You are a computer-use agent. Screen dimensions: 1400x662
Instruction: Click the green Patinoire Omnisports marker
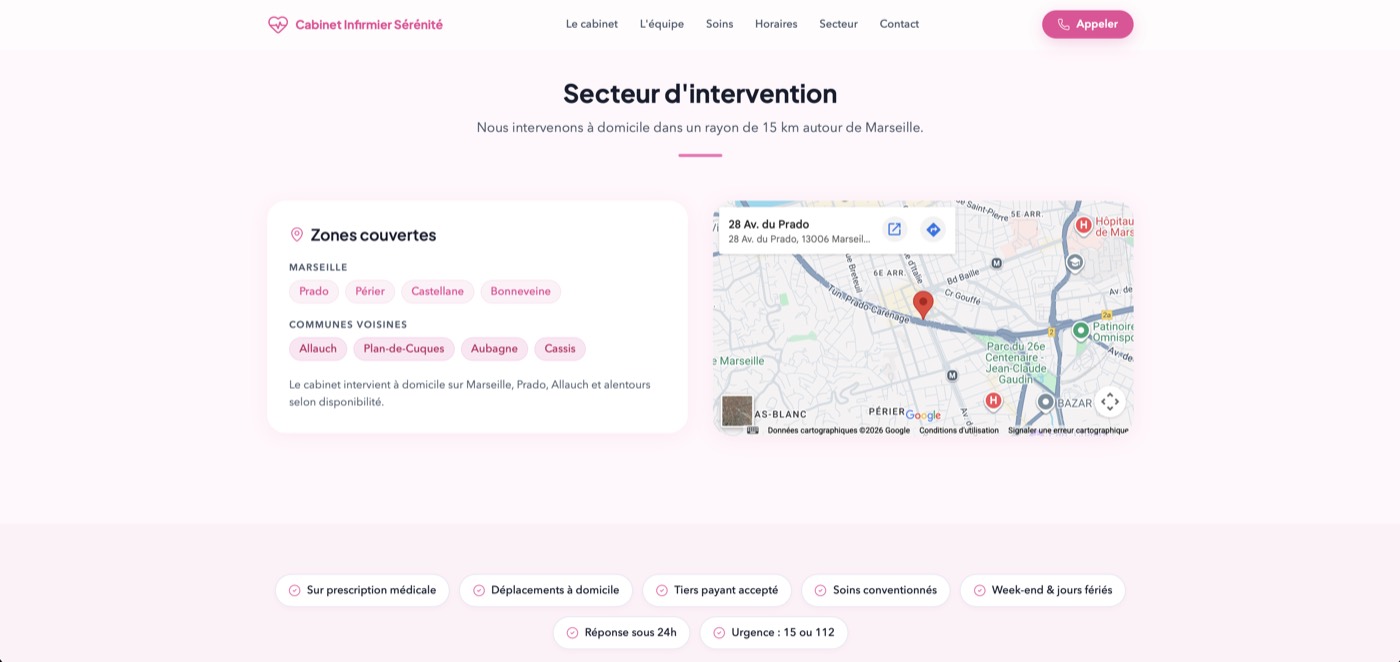(1080, 330)
